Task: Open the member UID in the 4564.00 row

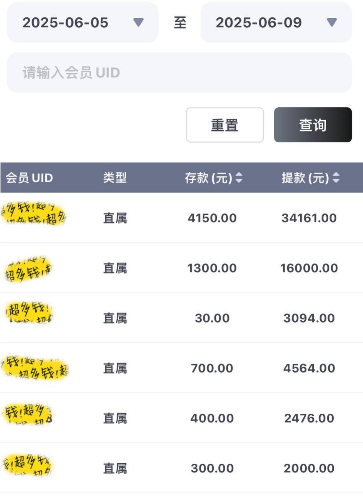Action: [35, 367]
